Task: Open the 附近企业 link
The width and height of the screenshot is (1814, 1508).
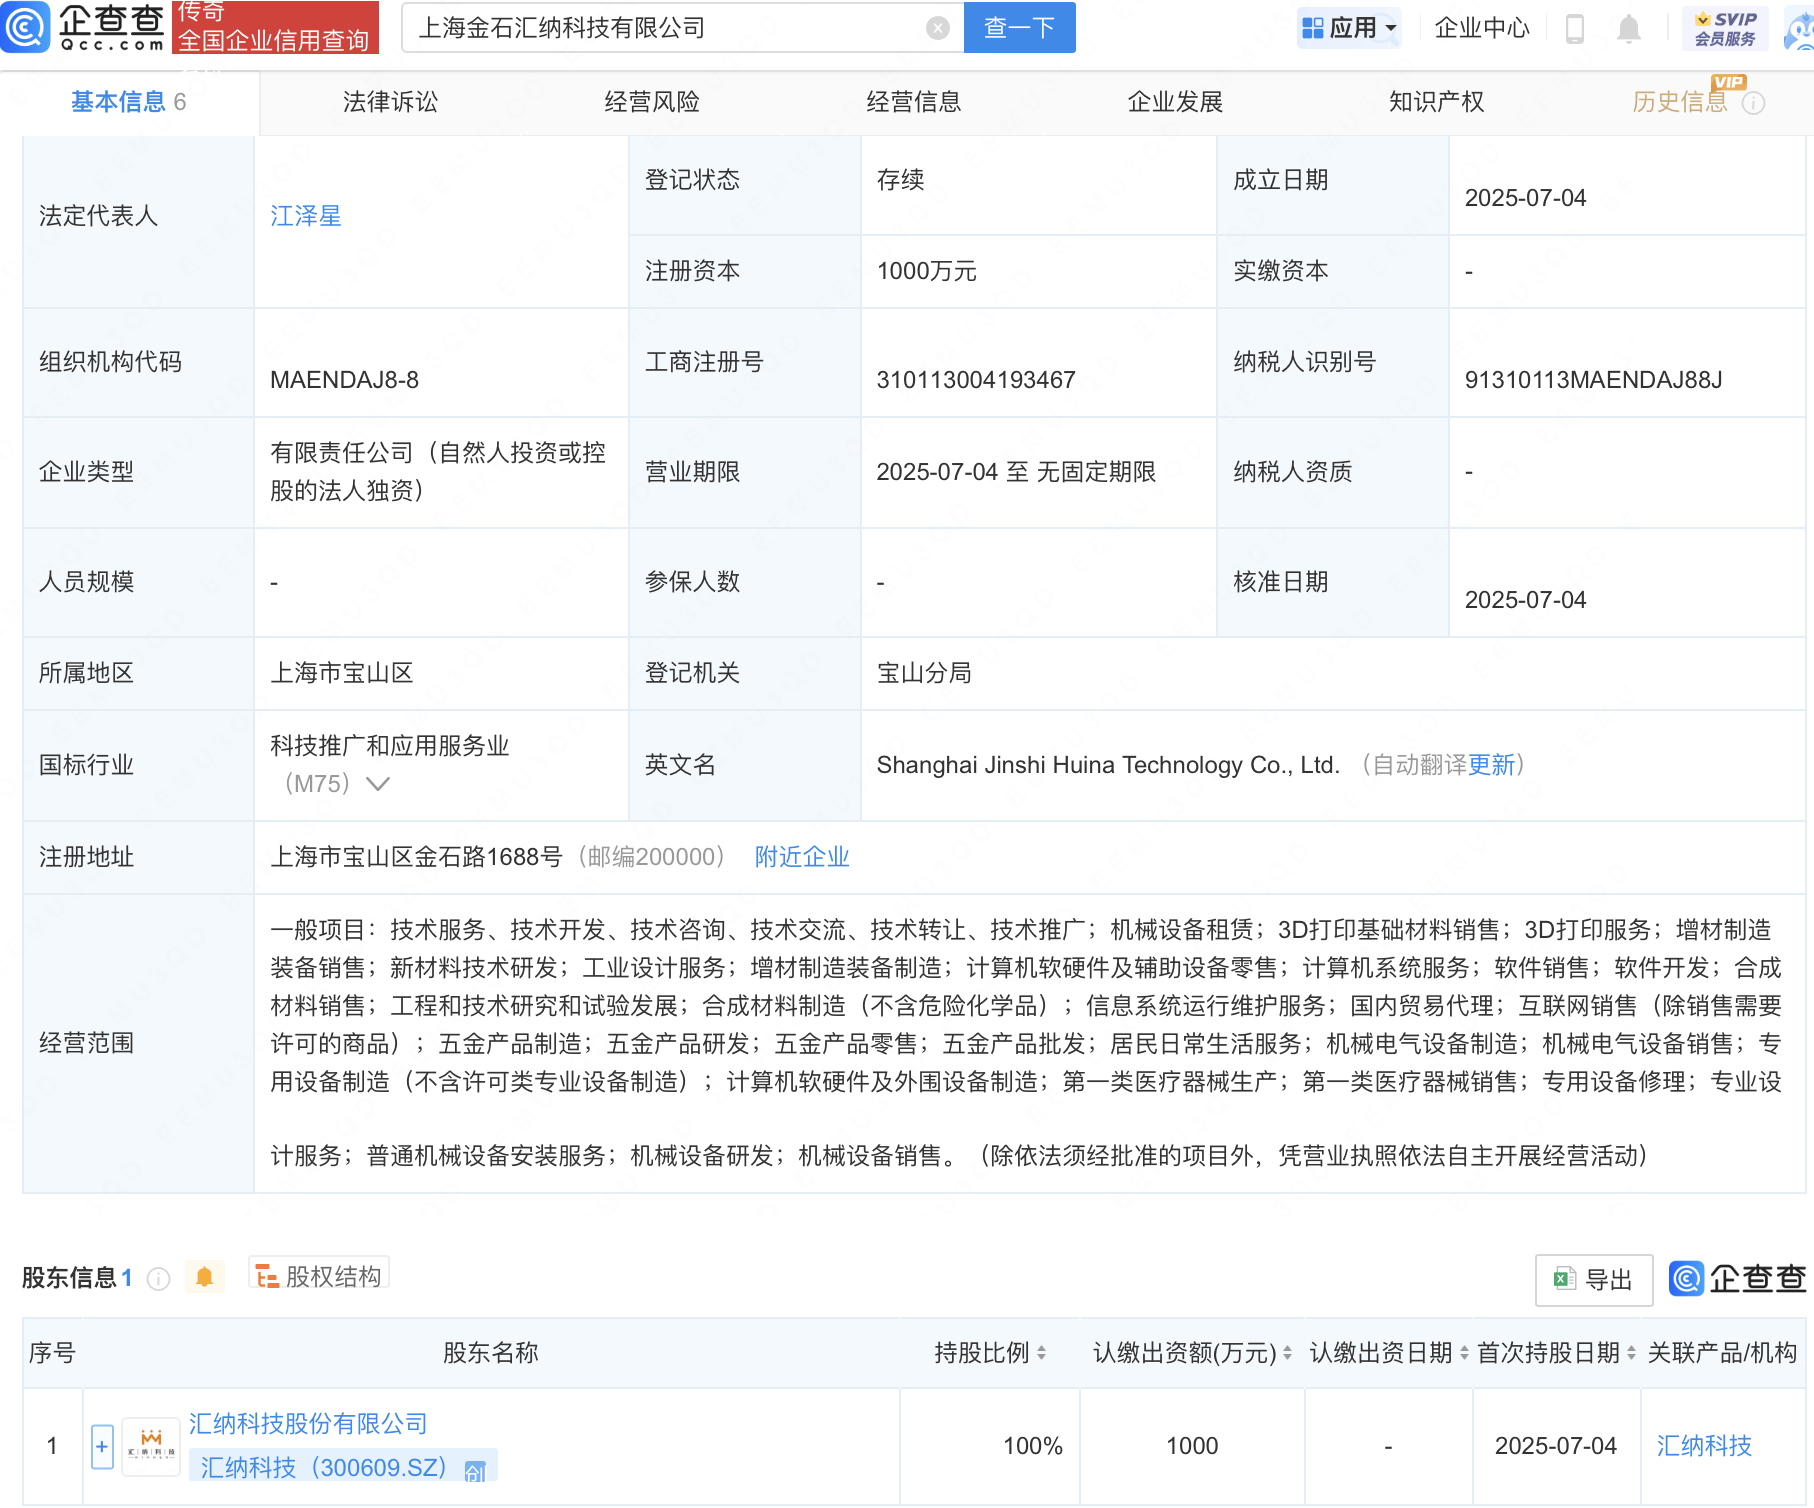Action: [x=802, y=857]
